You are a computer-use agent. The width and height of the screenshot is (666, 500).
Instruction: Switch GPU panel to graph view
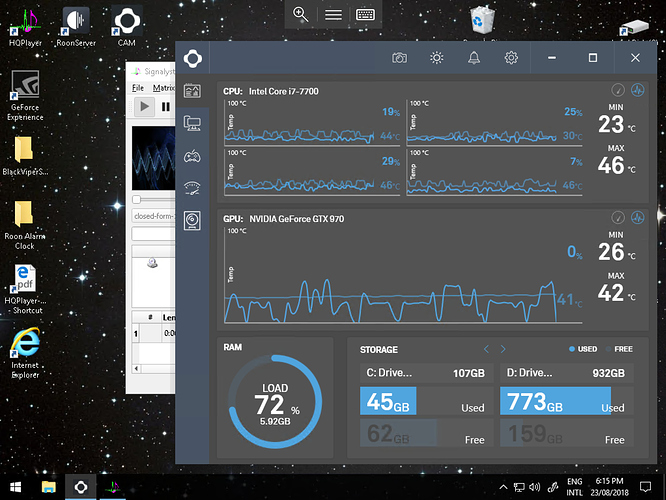[x=638, y=218]
